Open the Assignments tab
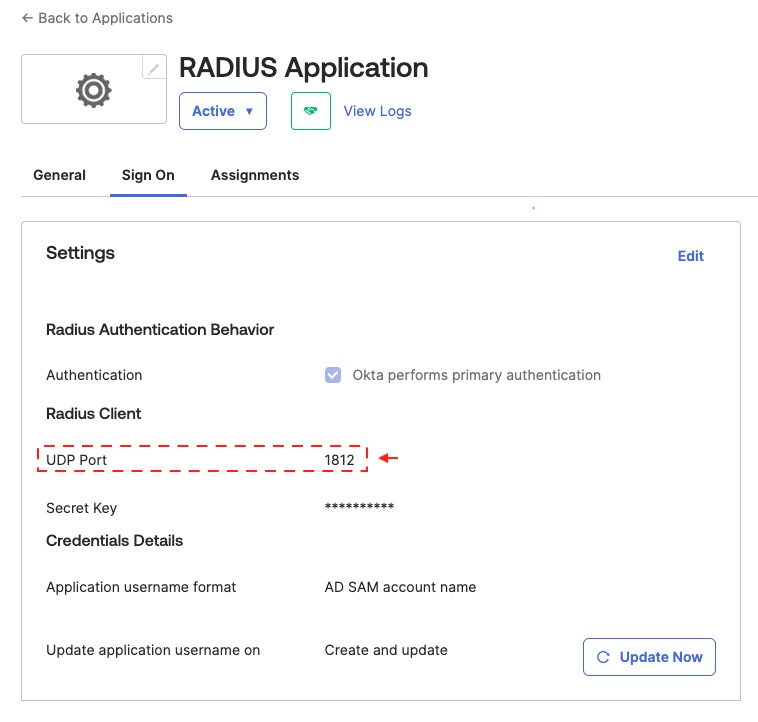 coord(255,175)
